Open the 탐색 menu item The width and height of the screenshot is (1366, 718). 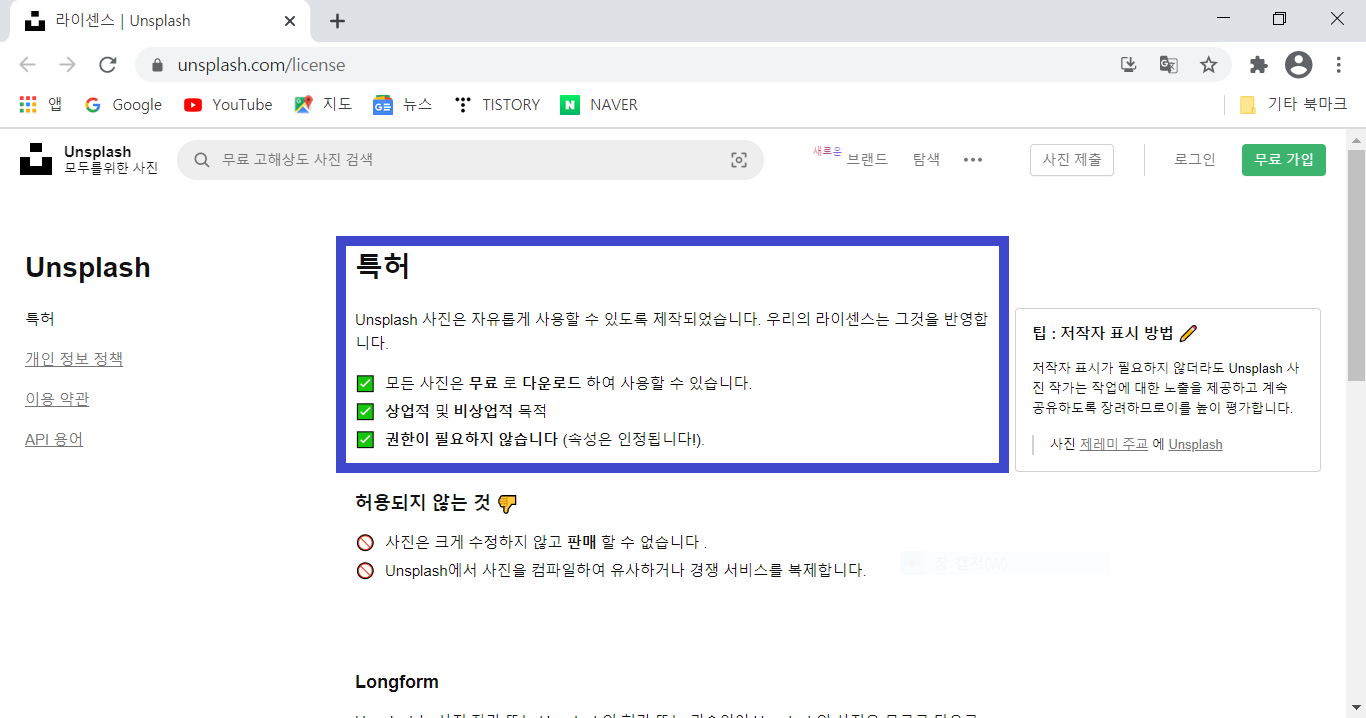coord(926,159)
